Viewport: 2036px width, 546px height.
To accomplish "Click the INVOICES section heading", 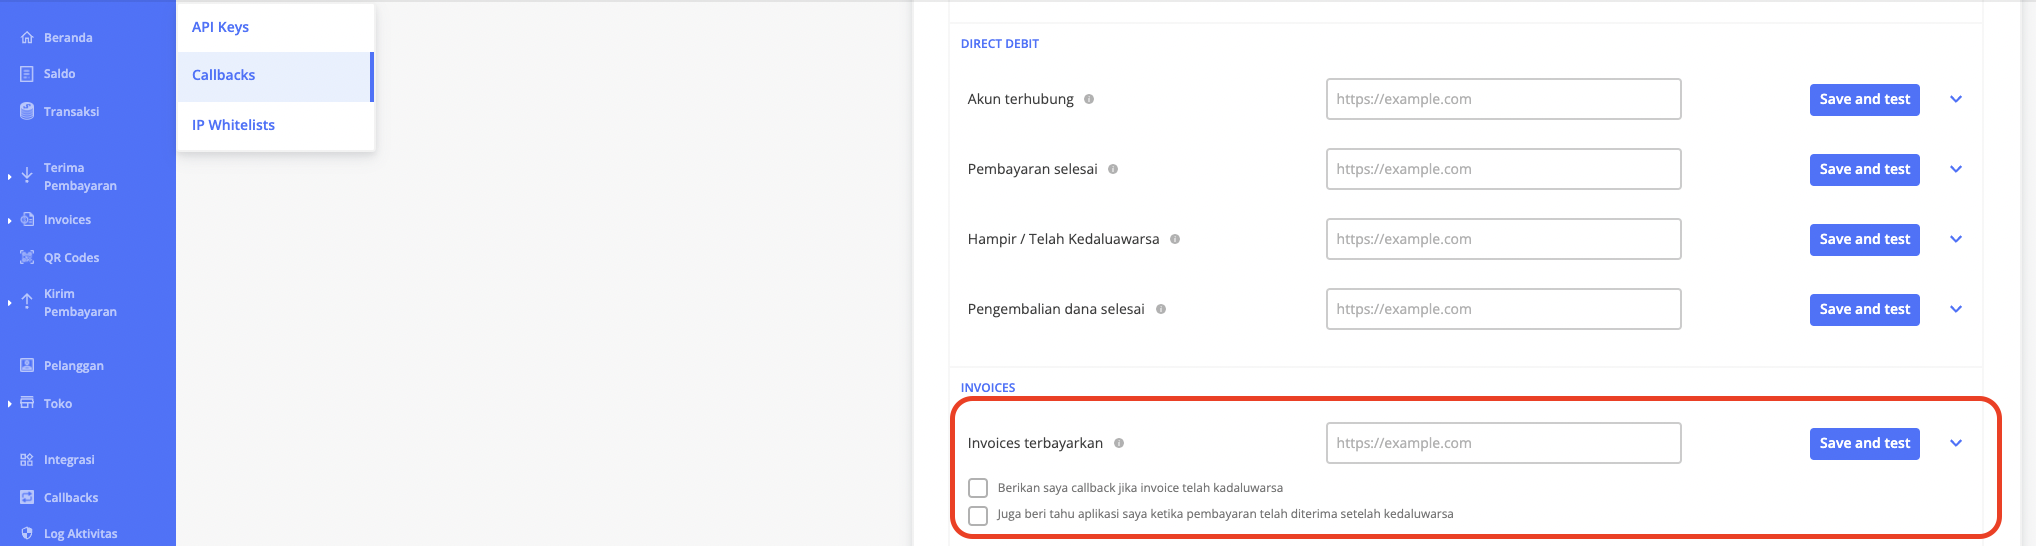I will click(988, 388).
